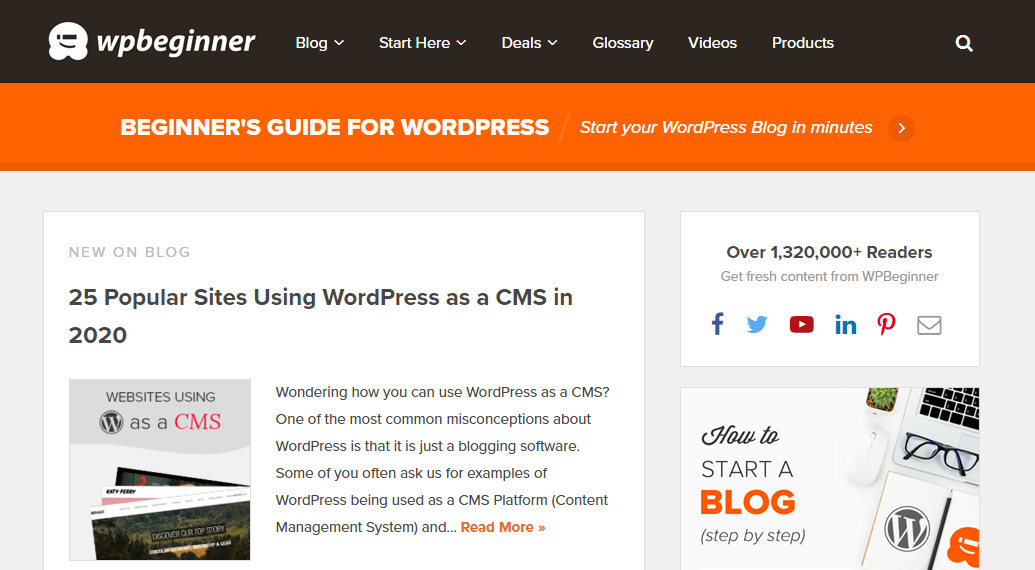Click the Websites Using WordPress as CMS thumbnail
This screenshot has width=1035, height=570.
point(160,469)
